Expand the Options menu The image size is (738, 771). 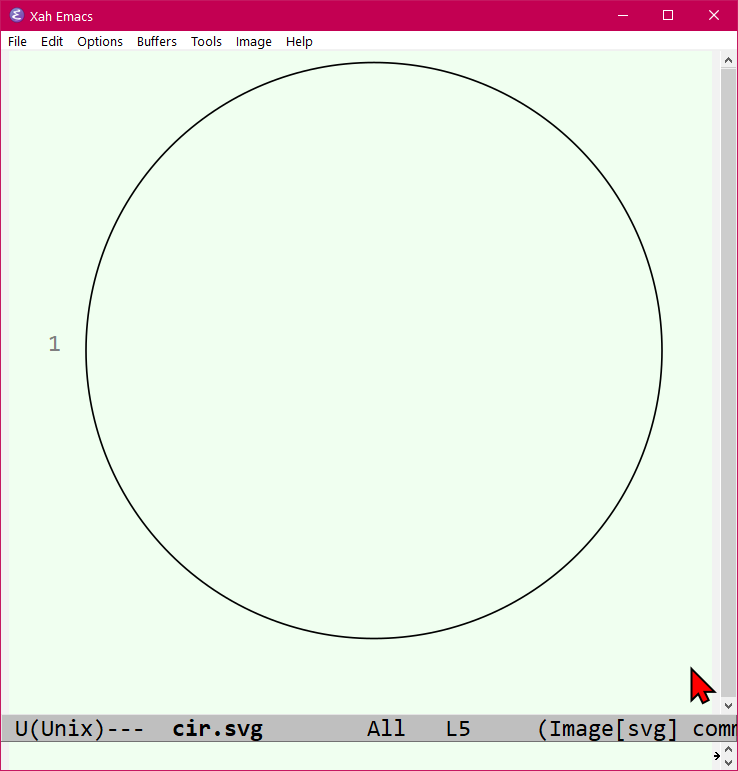click(x=100, y=41)
